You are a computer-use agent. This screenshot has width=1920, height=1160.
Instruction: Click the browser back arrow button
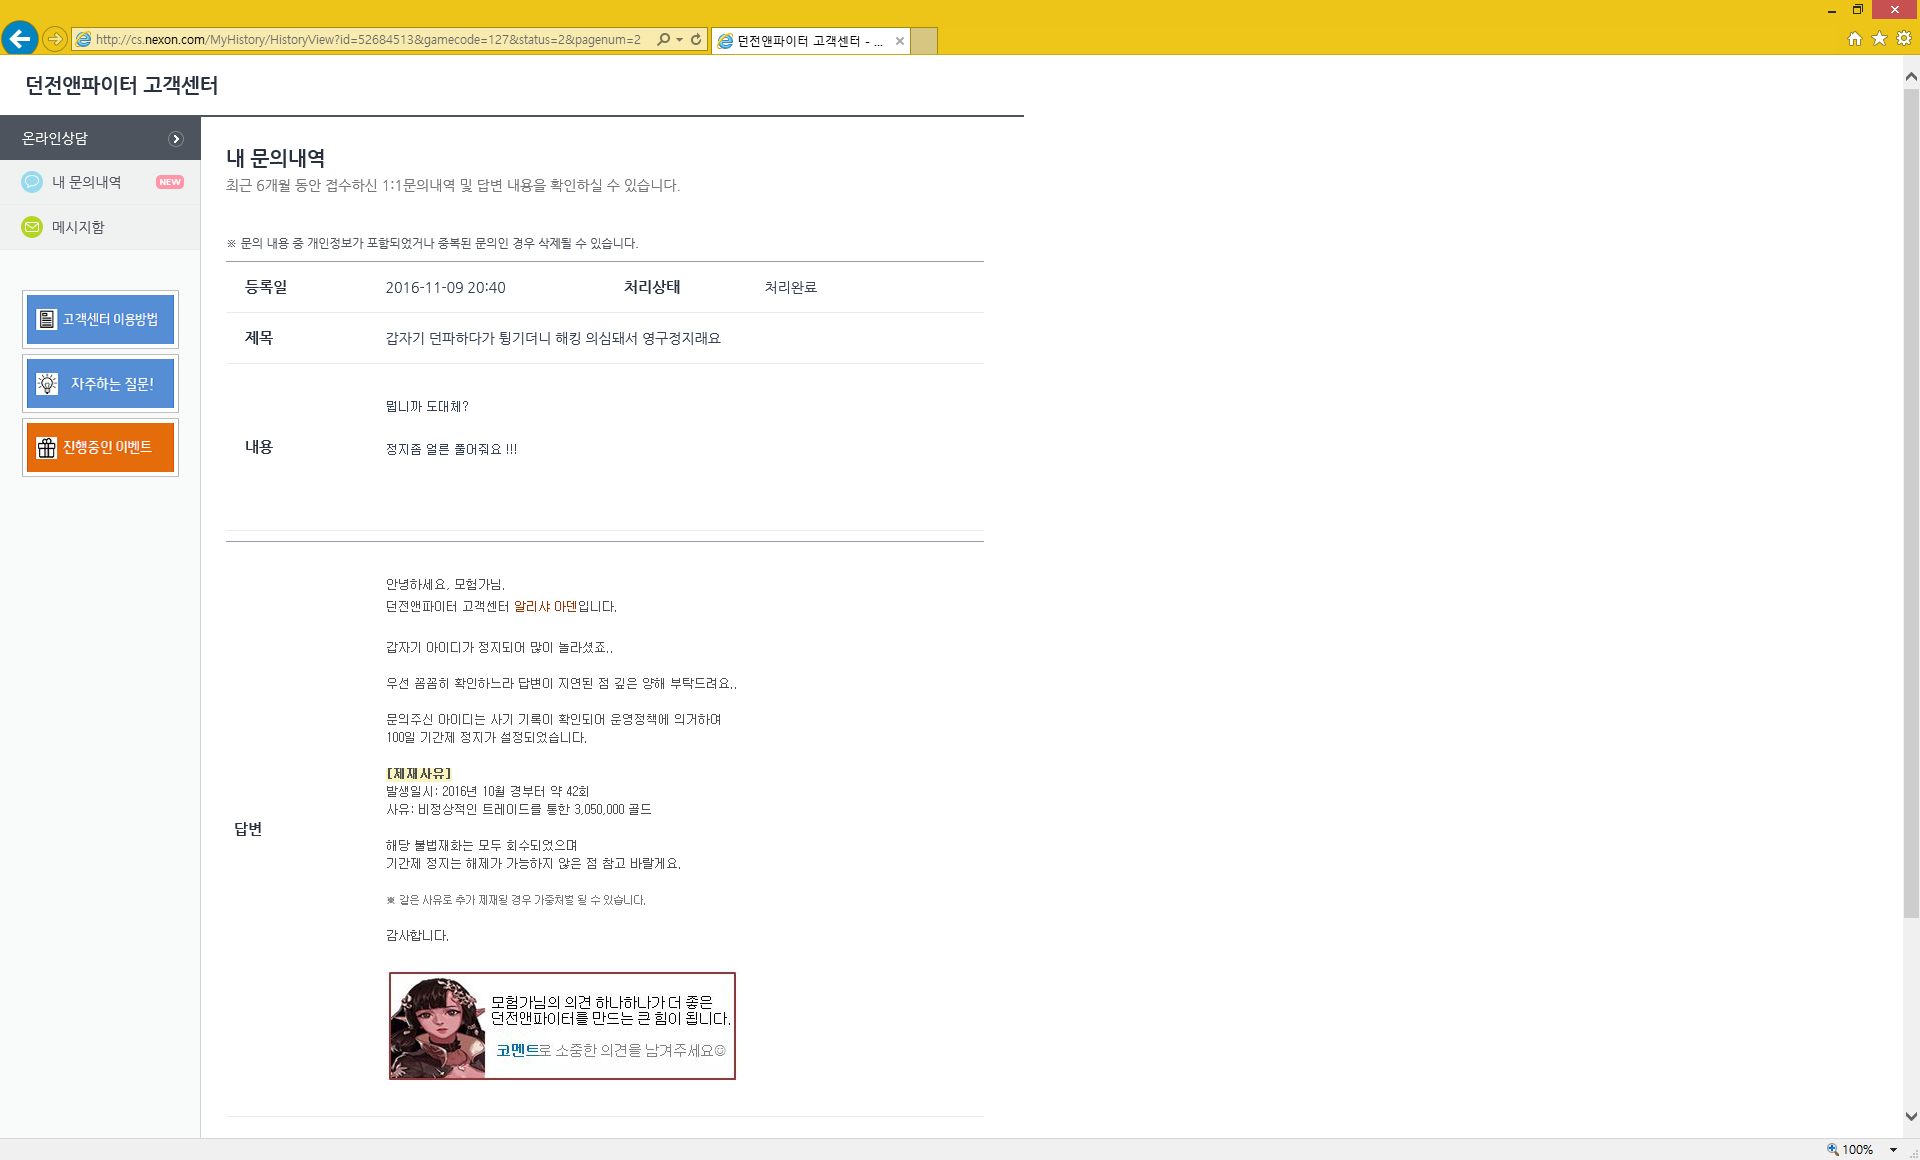(19, 39)
